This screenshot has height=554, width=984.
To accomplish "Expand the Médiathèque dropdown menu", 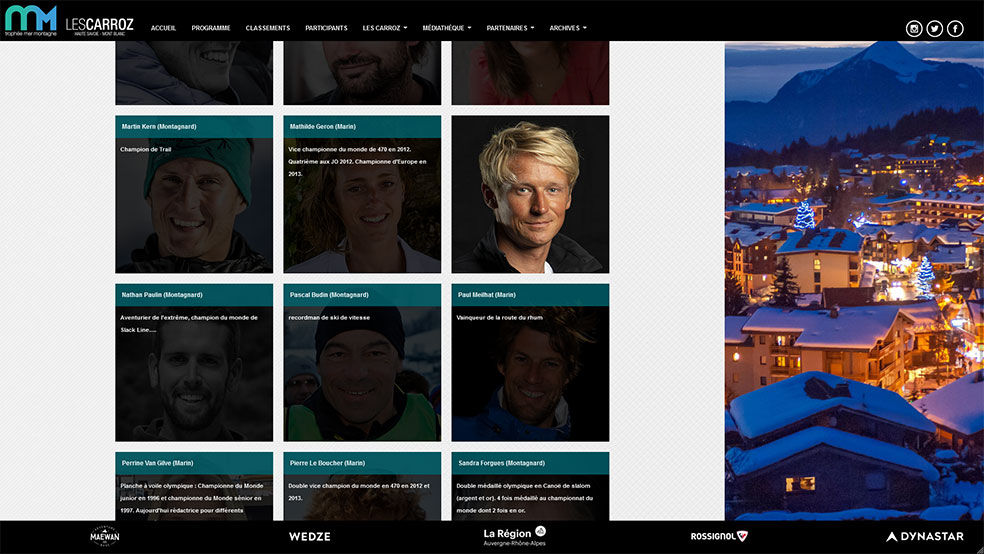I will tap(446, 28).
